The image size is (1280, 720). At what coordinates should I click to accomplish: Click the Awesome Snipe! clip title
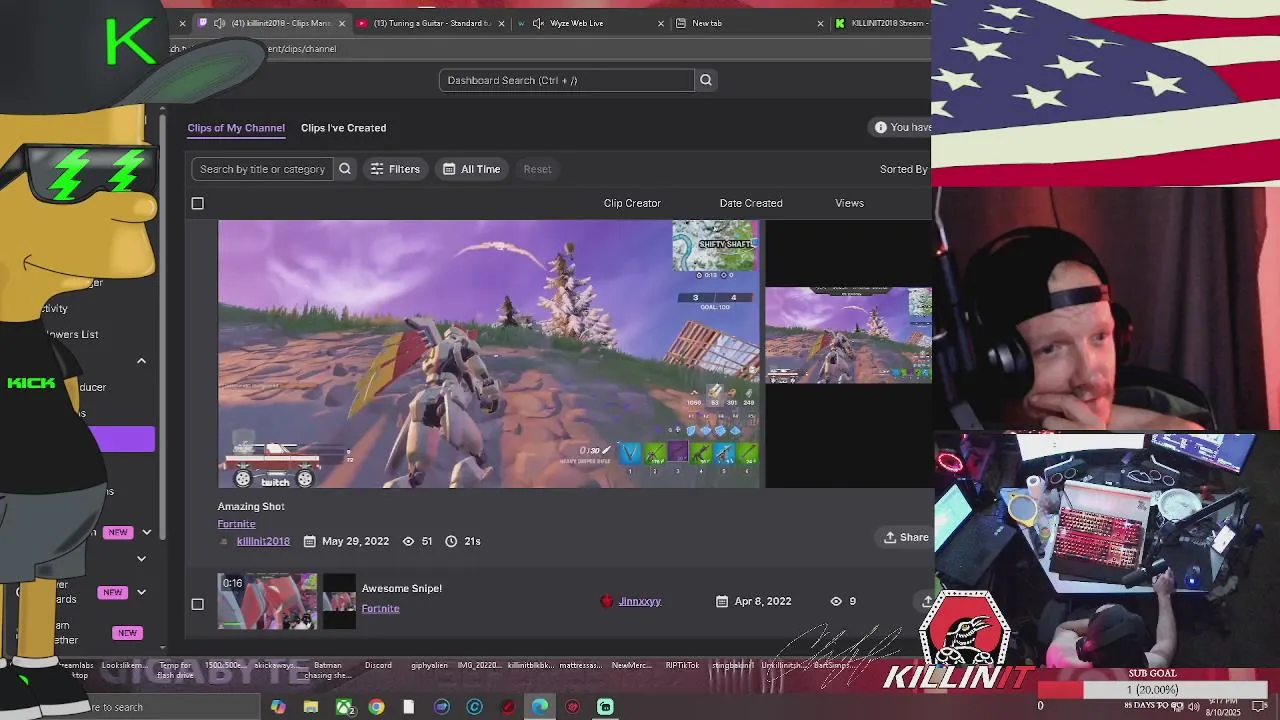tap(402, 588)
